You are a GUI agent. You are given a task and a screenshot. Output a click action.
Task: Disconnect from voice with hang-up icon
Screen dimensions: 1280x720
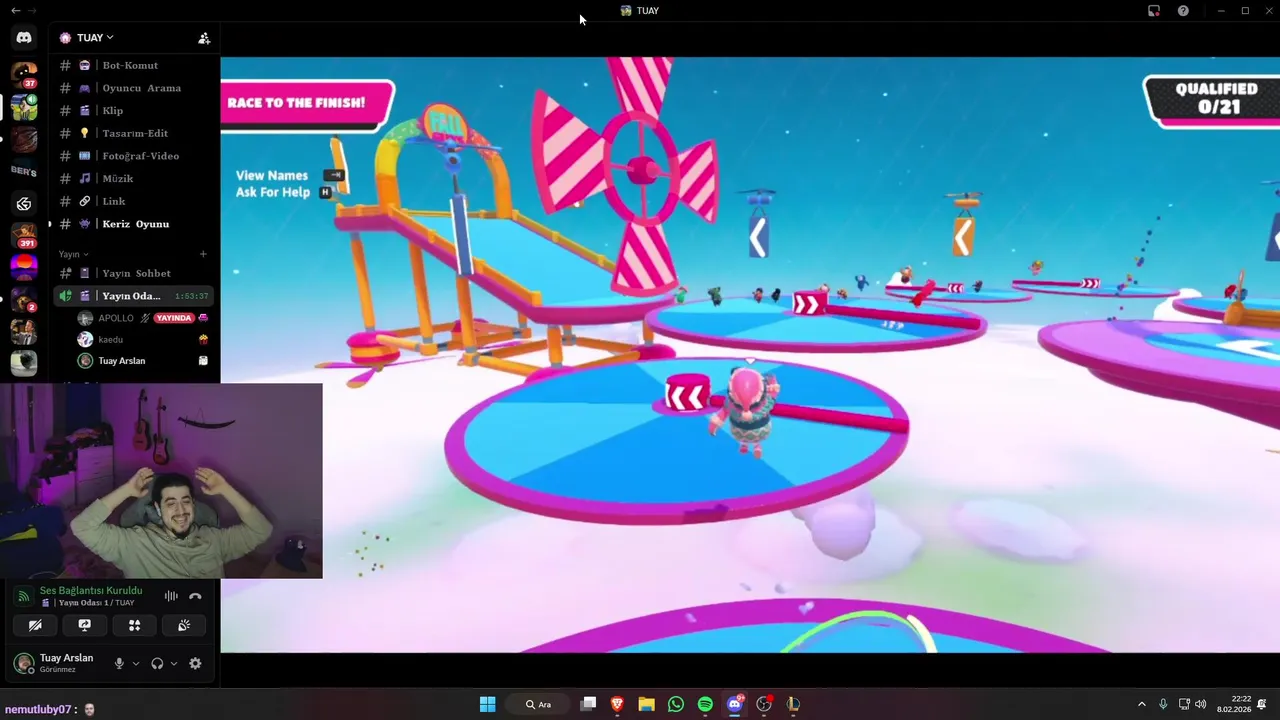pyautogui.click(x=195, y=596)
